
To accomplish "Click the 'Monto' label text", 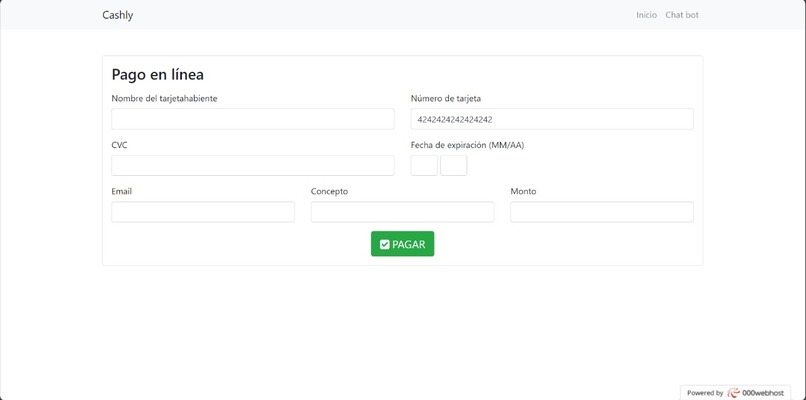I will (x=523, y=191).
